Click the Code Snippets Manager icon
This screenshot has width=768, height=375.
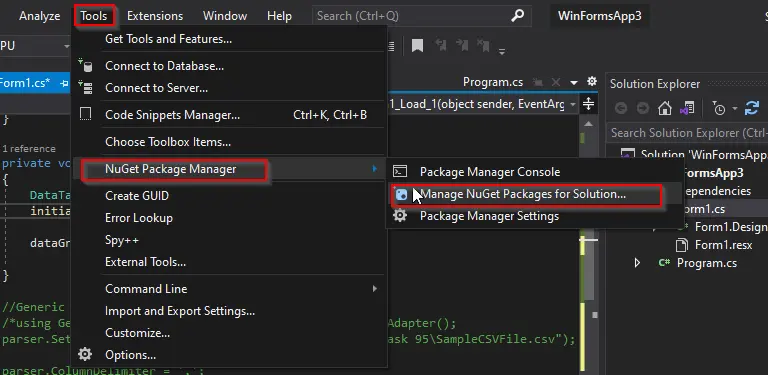[x=85, y=115]
